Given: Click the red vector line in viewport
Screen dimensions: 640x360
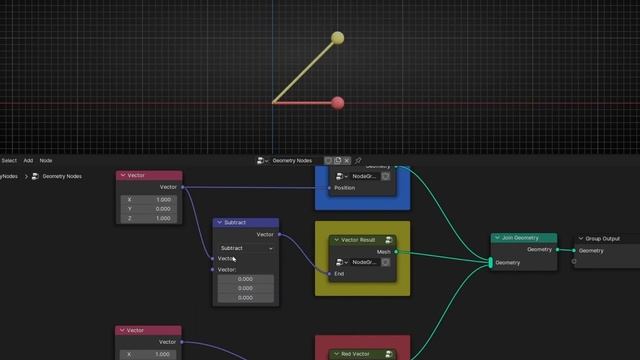Looking at the screenshot, I should click(302, 103).
